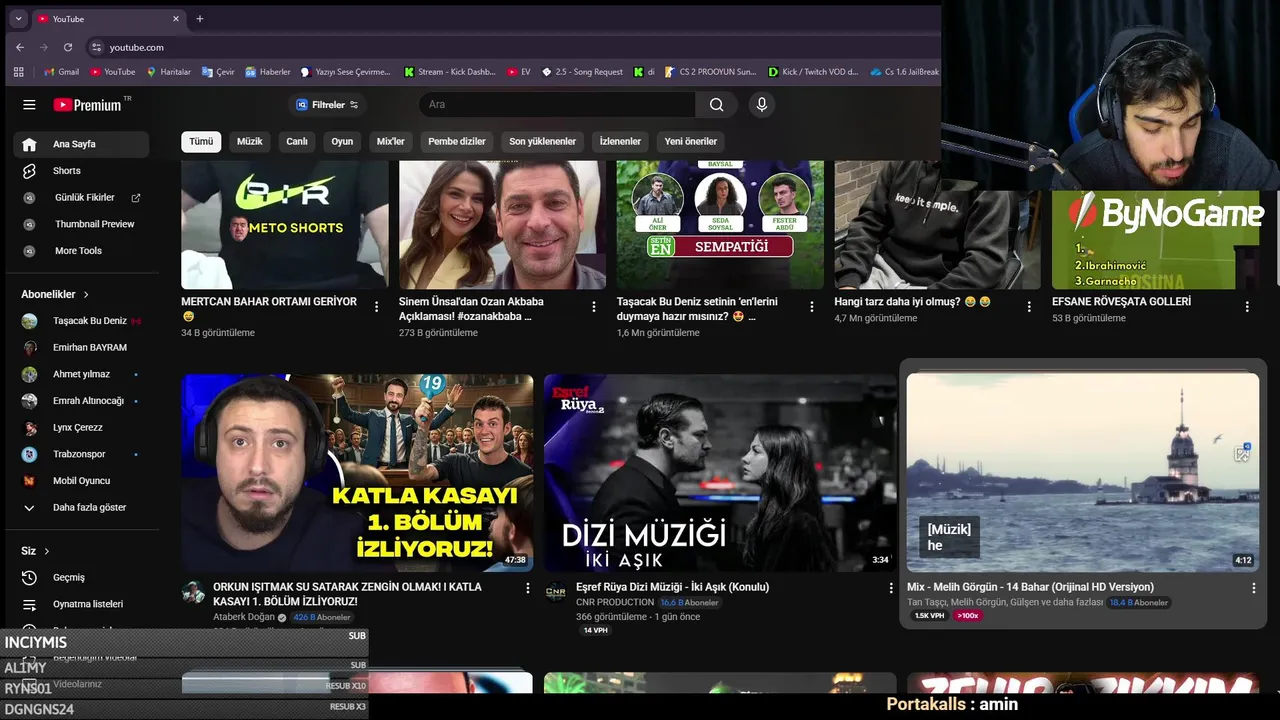Open Emrah Altınocağı channel subscription
1280x720 pixels.
(x=81, y=401)
